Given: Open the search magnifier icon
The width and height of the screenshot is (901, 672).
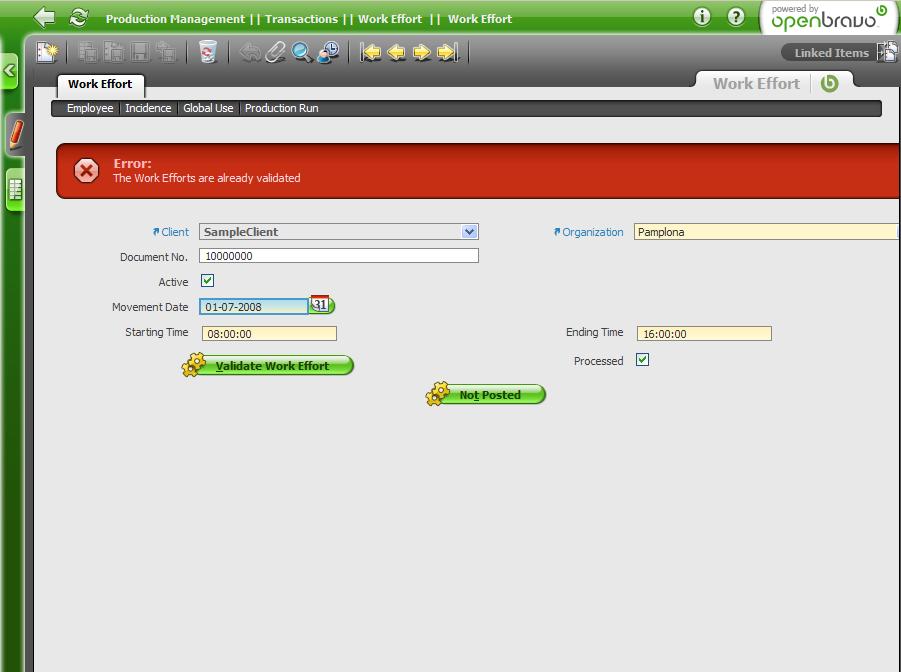Looking at the screenshot, I should pyautogui.click(x=302, y=52).
